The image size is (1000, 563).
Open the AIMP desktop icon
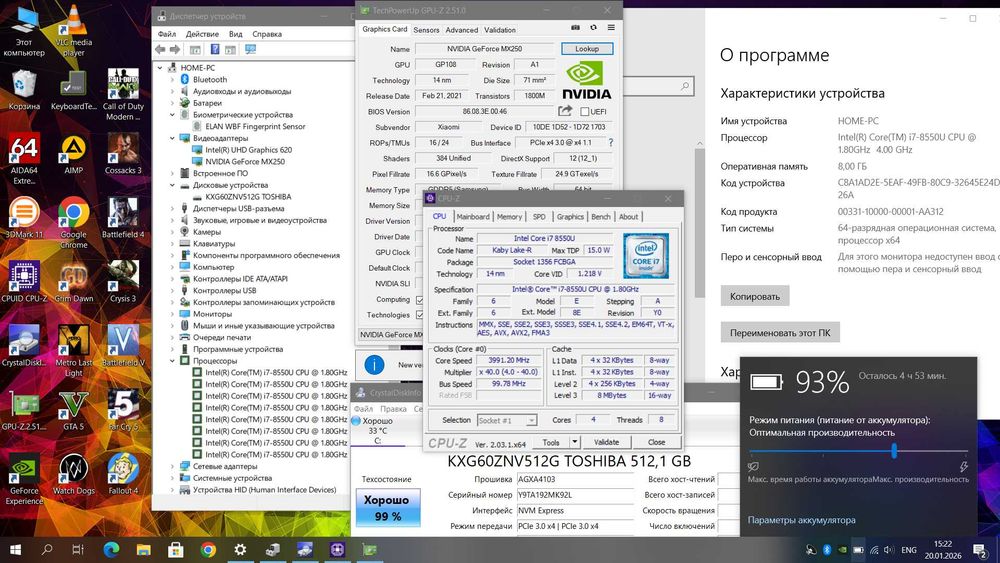tap(73, 153)
